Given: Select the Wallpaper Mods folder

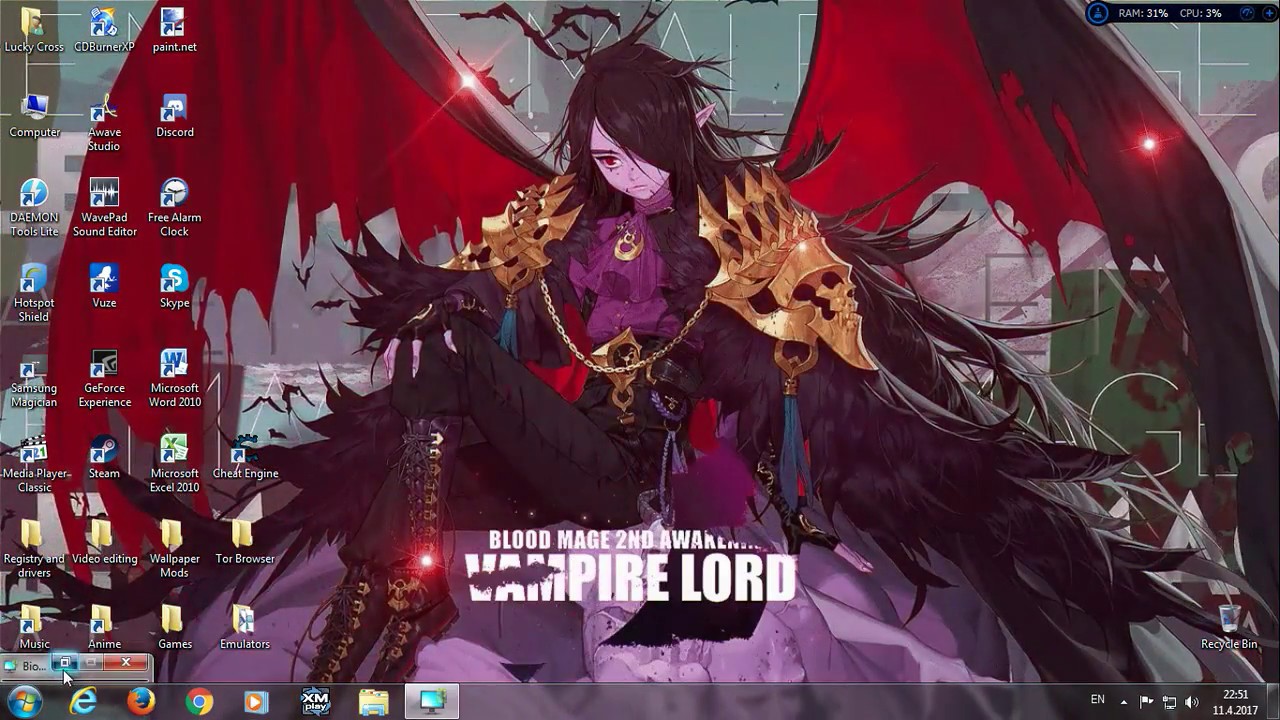Looking at the screenshot, I should coord(174,549).
